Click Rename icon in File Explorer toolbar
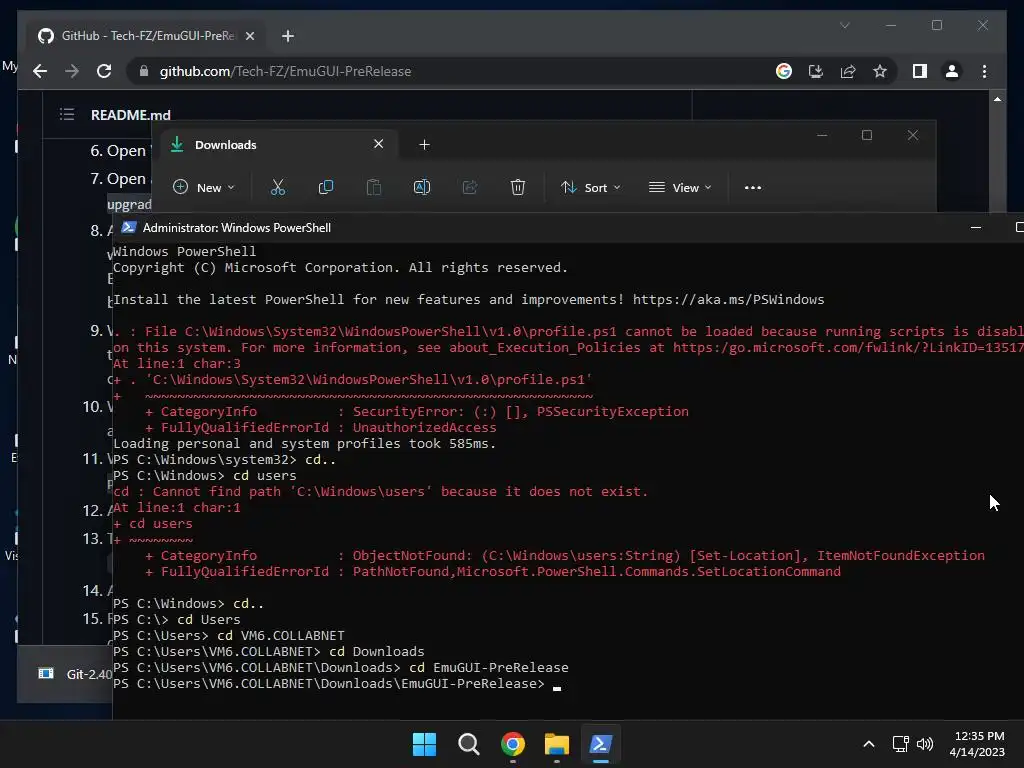The width and height of the screenshot is (1024, 768). tap(422, 187)
